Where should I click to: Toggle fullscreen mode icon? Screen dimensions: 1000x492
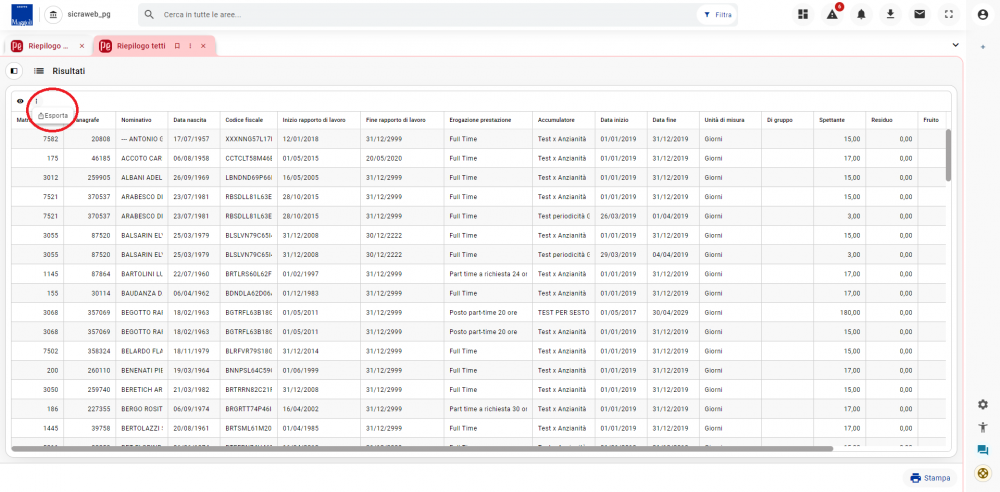click(949, 14)
